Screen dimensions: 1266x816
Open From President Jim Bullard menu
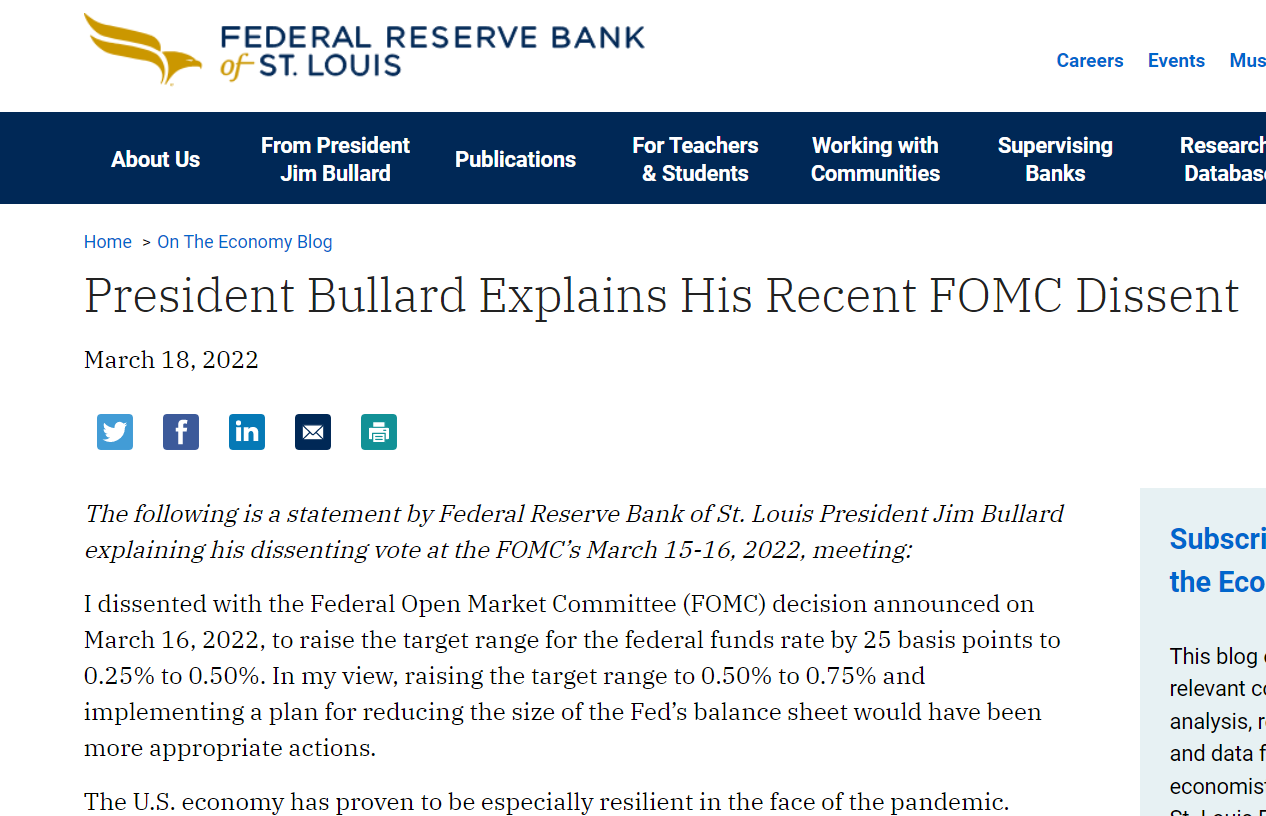pos(335,159)
